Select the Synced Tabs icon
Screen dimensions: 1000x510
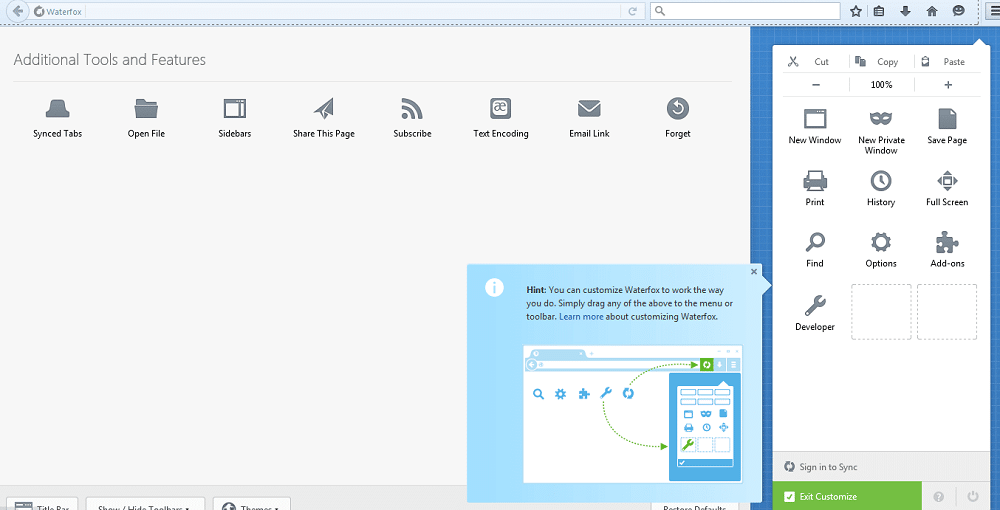click(x=57, y=109)
